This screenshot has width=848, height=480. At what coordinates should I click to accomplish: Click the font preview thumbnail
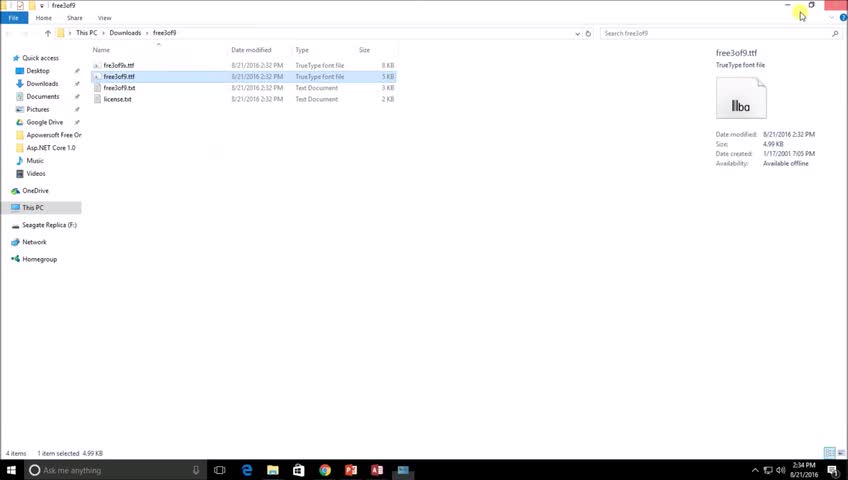[741, 98]
